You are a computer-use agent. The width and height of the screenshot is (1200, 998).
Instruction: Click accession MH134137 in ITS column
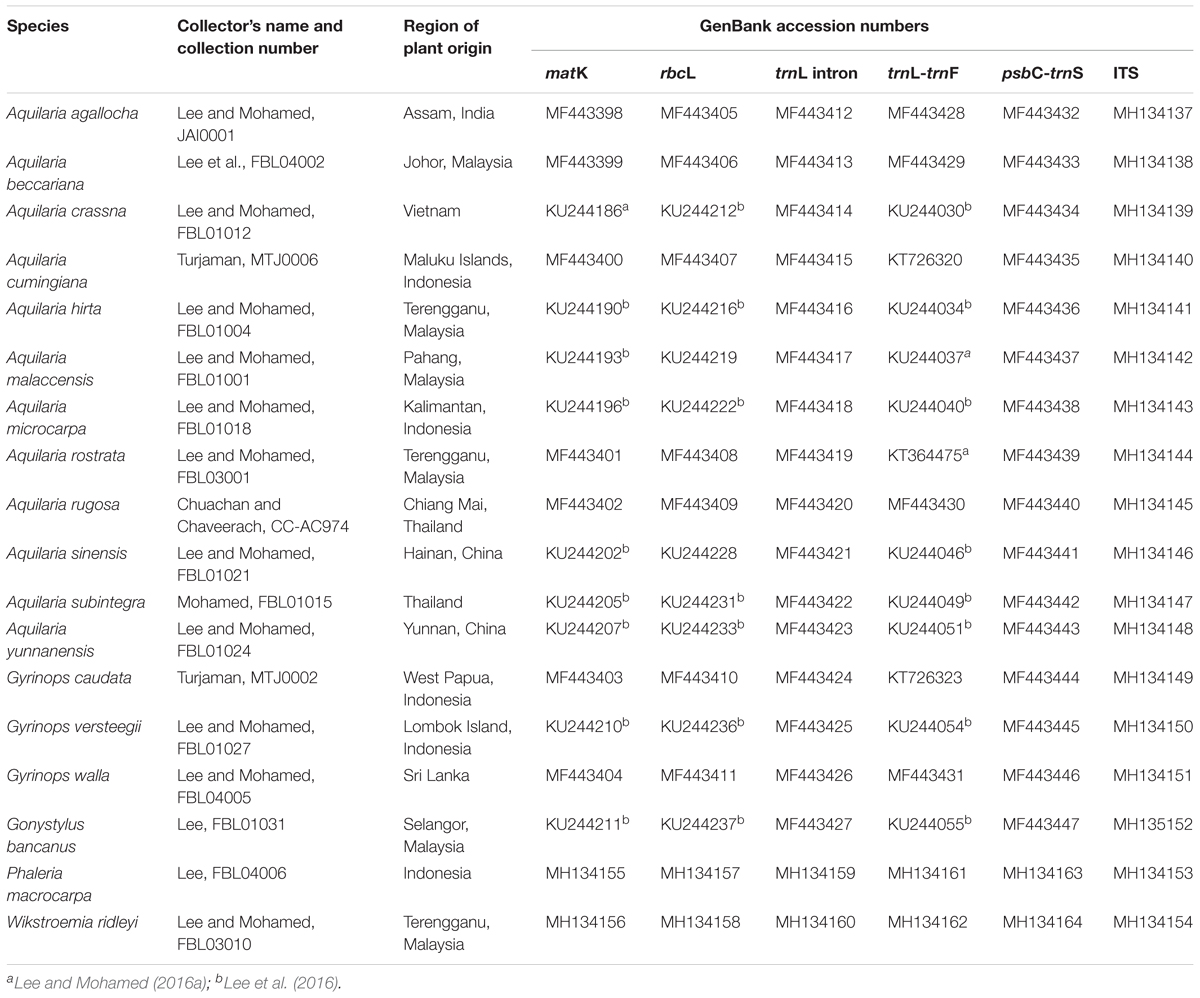tap(1152, 114)
